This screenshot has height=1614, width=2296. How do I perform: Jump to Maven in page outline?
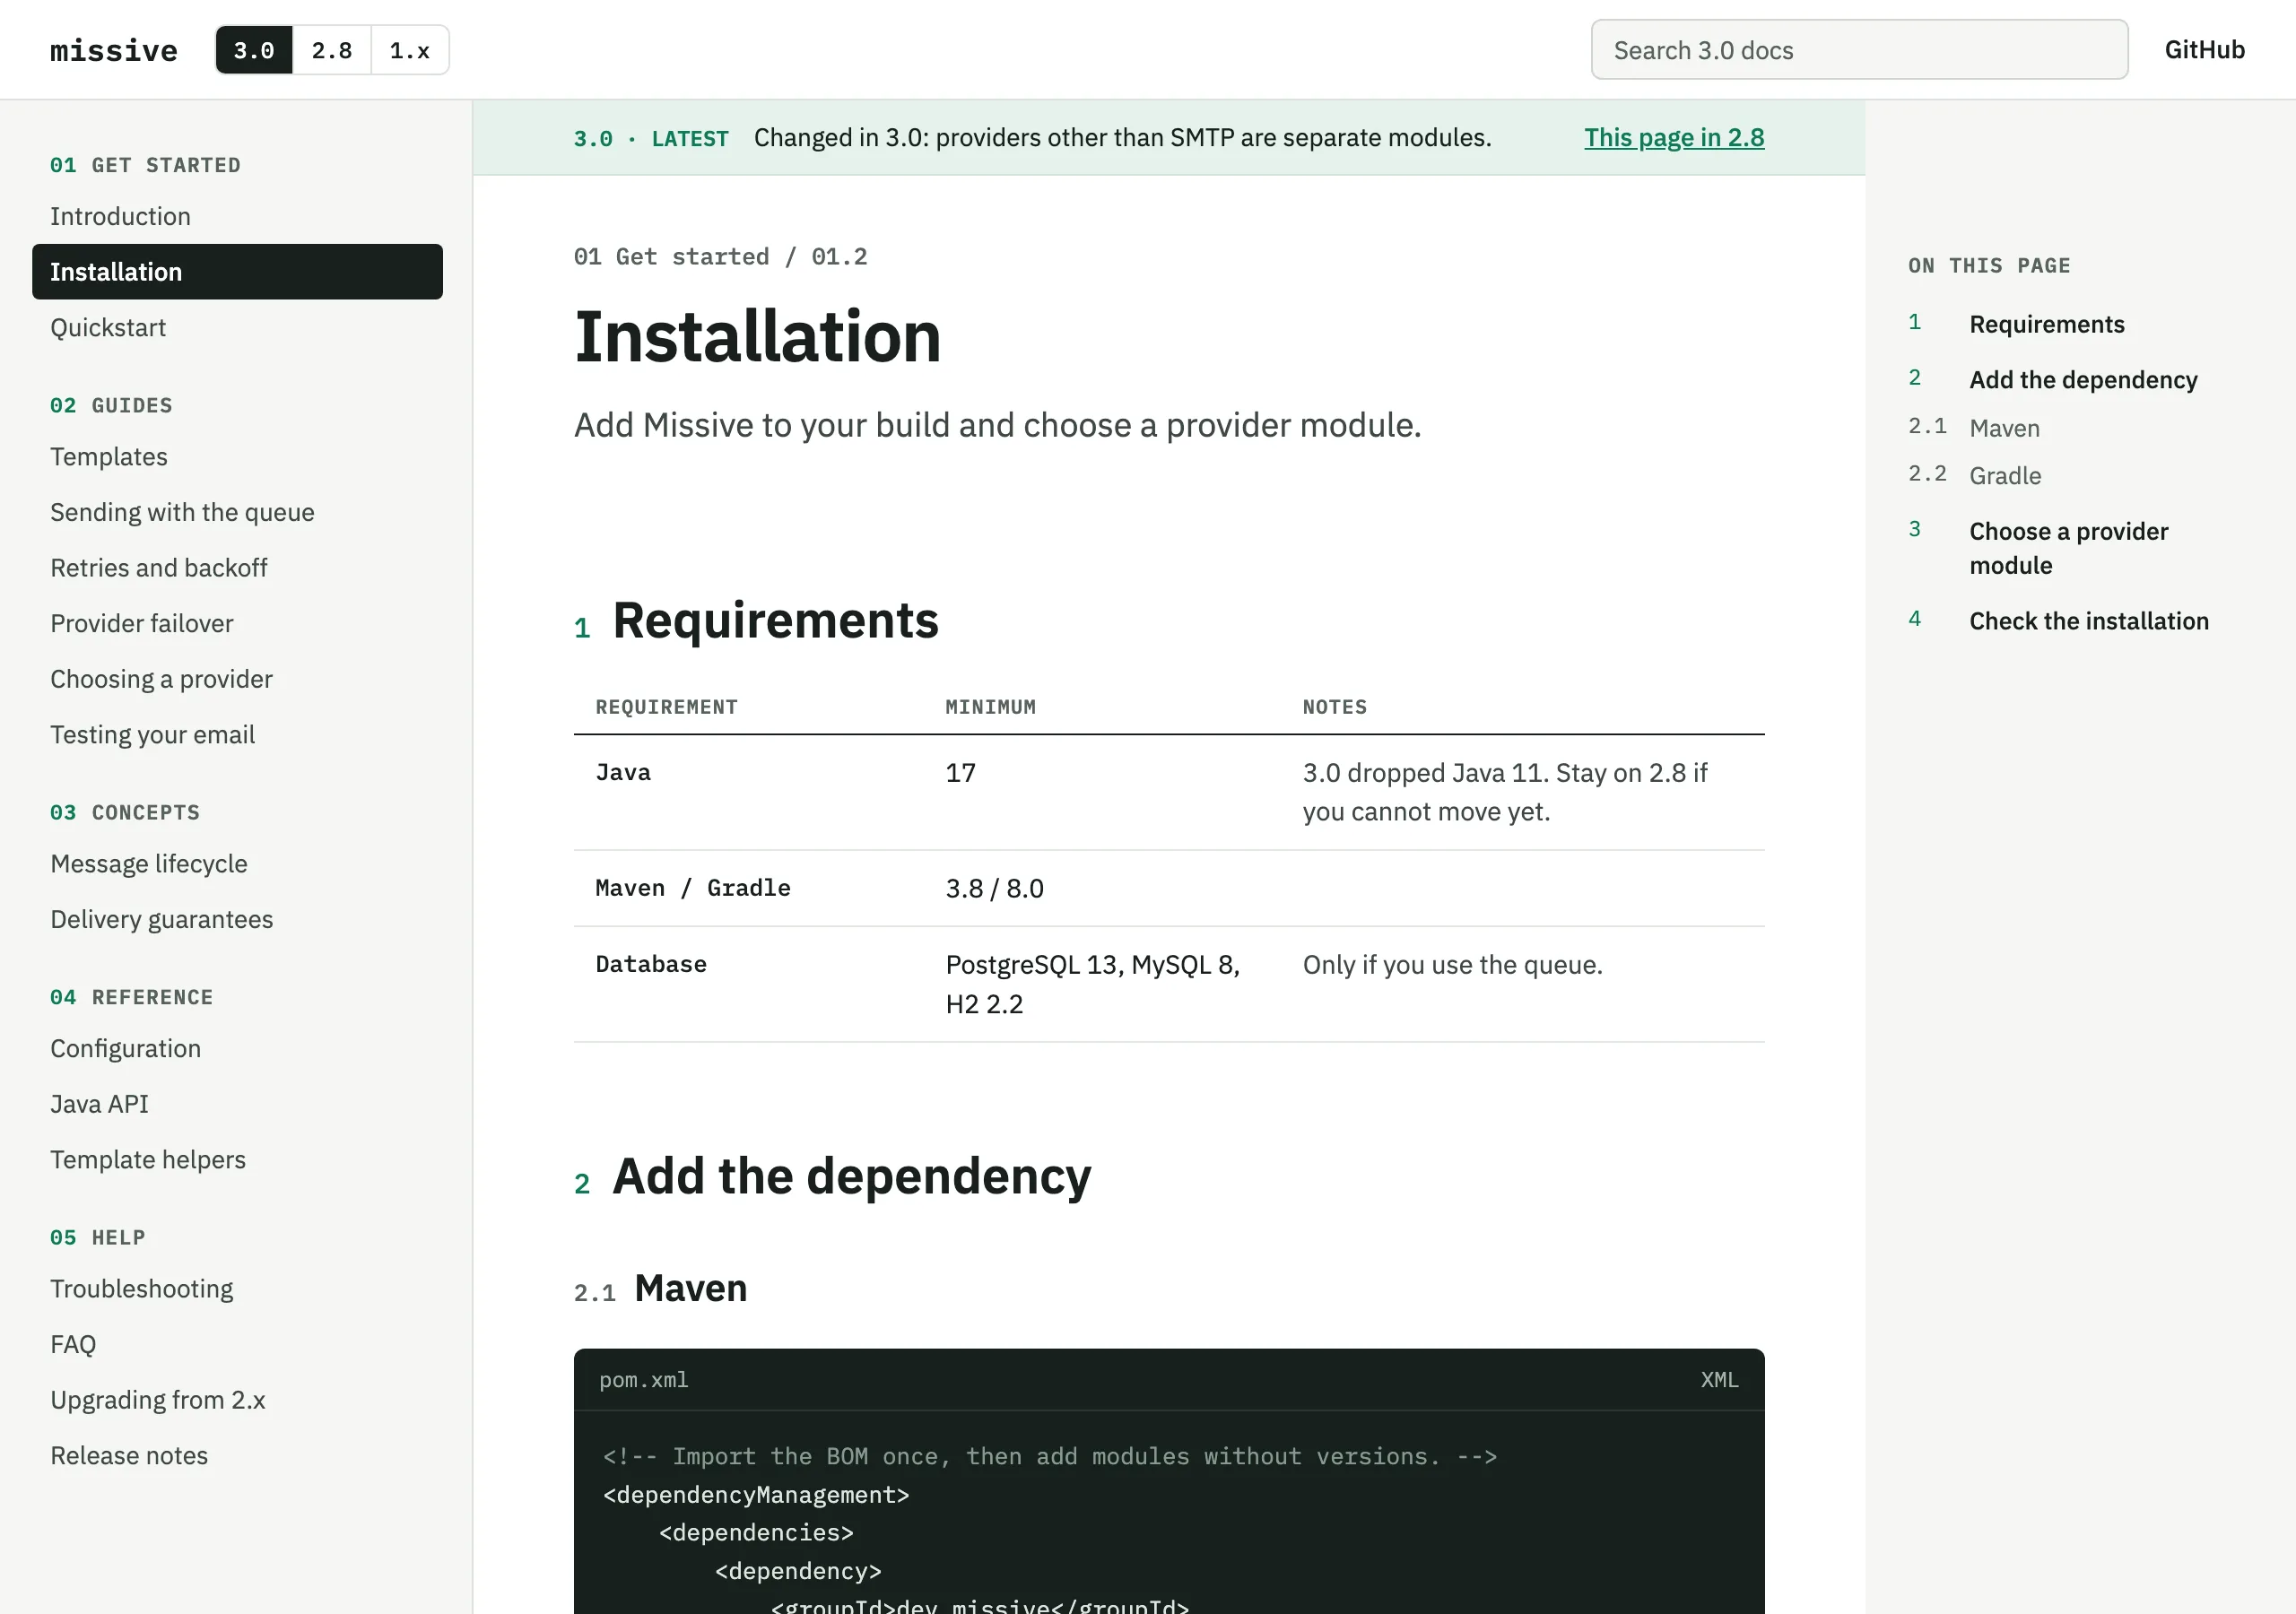click(x=2004, y=428)
